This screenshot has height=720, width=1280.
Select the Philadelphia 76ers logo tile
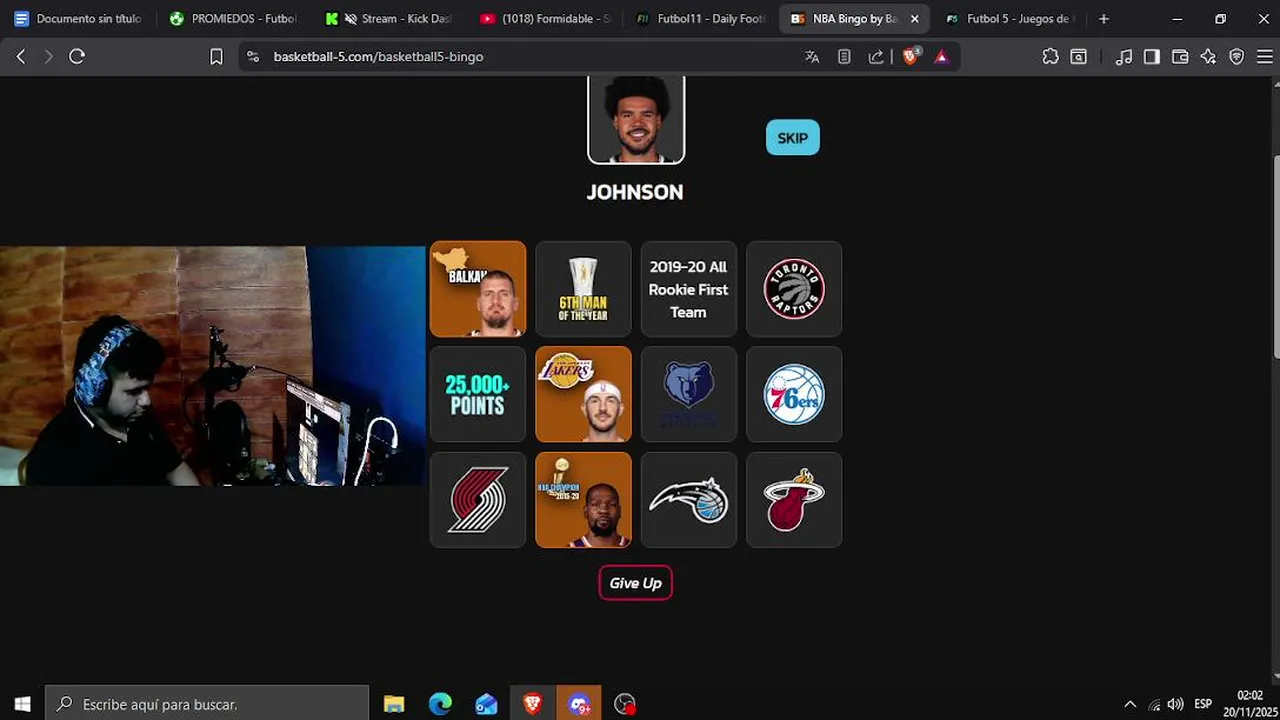coord(794,395)
